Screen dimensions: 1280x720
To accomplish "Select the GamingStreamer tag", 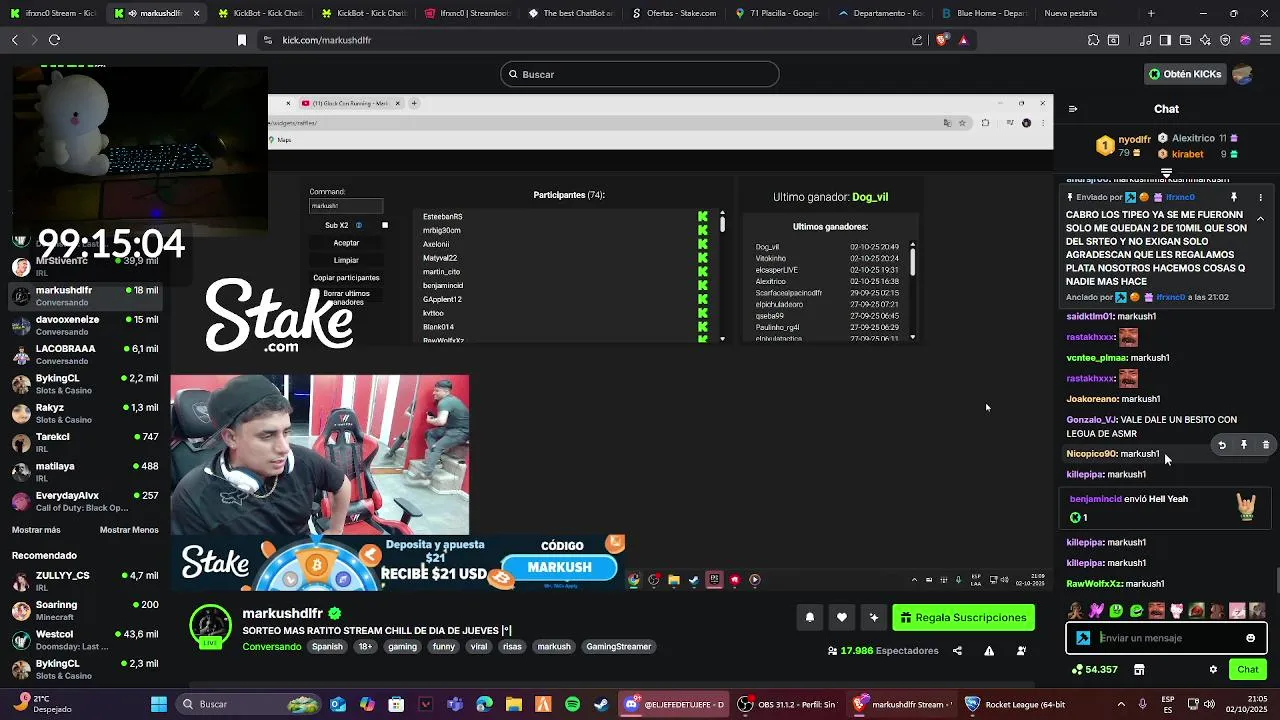I will pos(618,647).
